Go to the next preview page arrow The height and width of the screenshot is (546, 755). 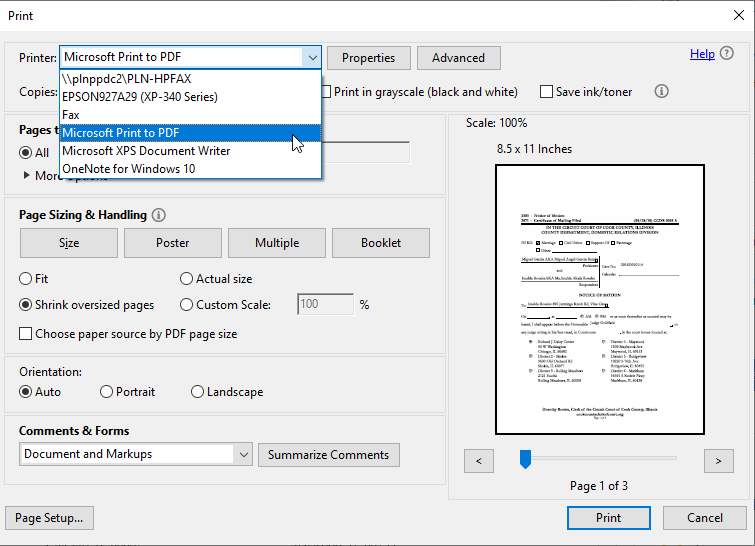point(718,460)
